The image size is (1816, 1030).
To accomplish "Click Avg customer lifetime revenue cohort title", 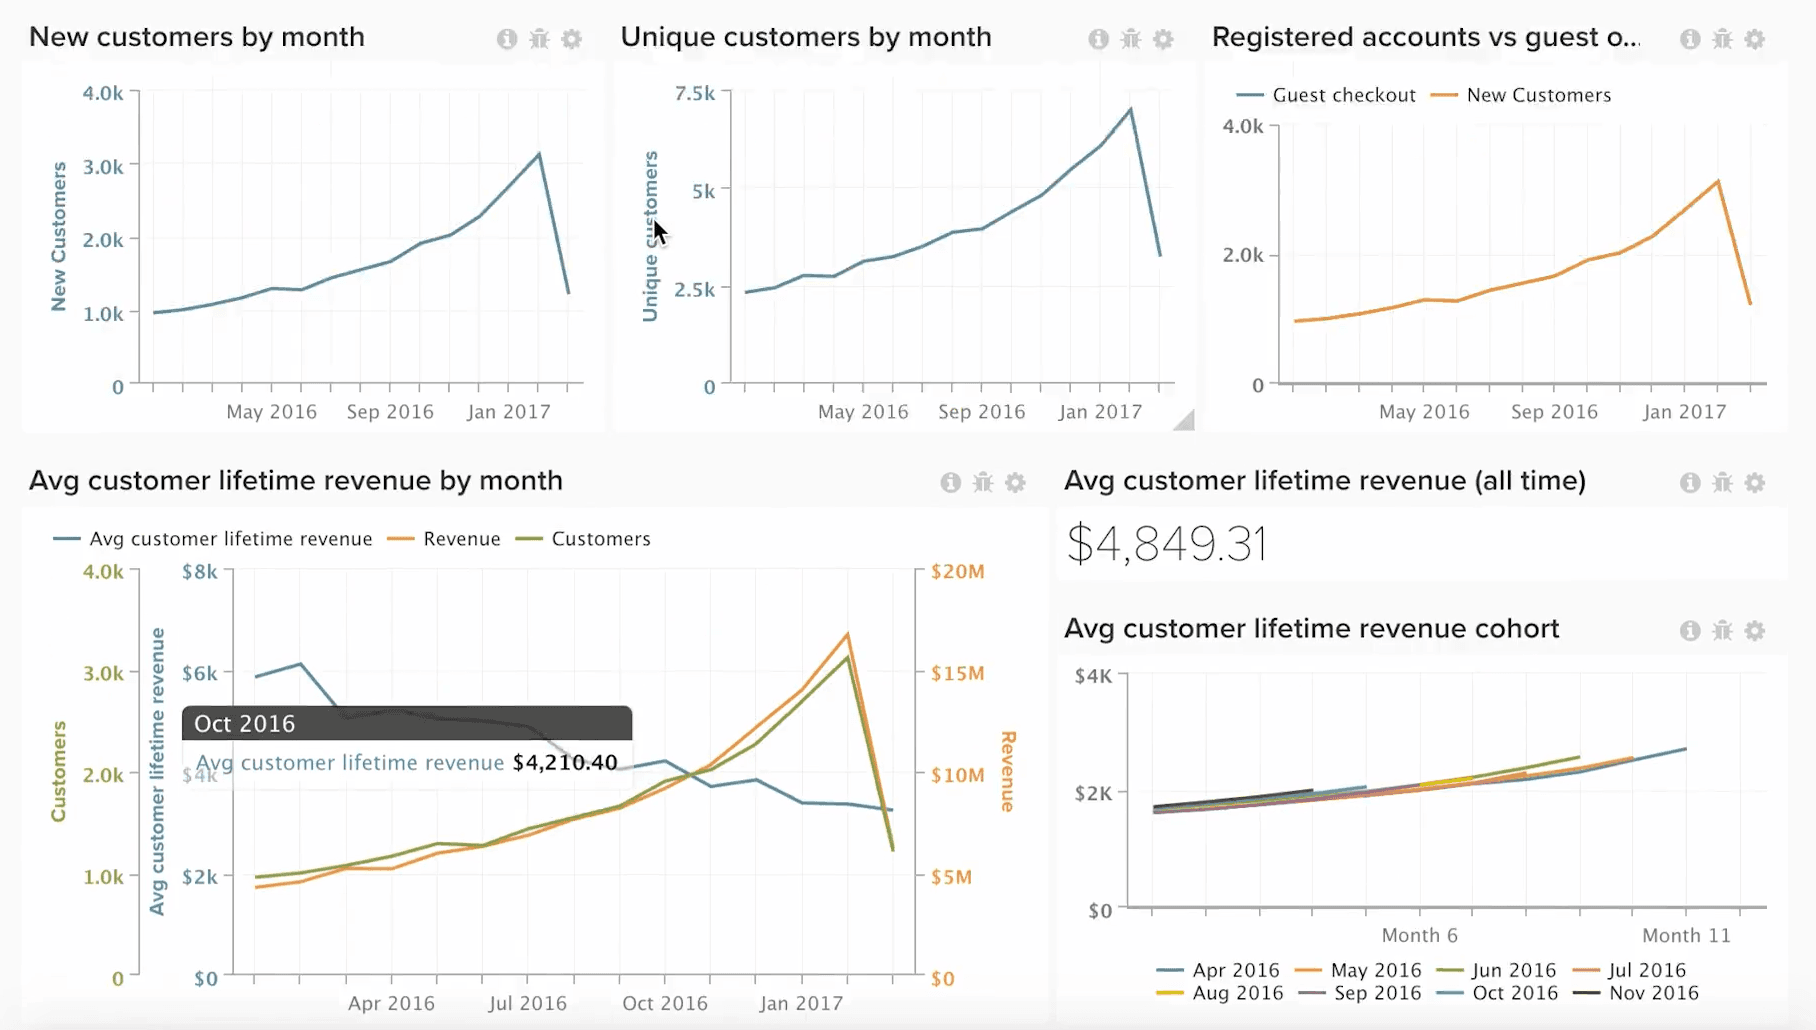I will click(x=1312, y=629).
